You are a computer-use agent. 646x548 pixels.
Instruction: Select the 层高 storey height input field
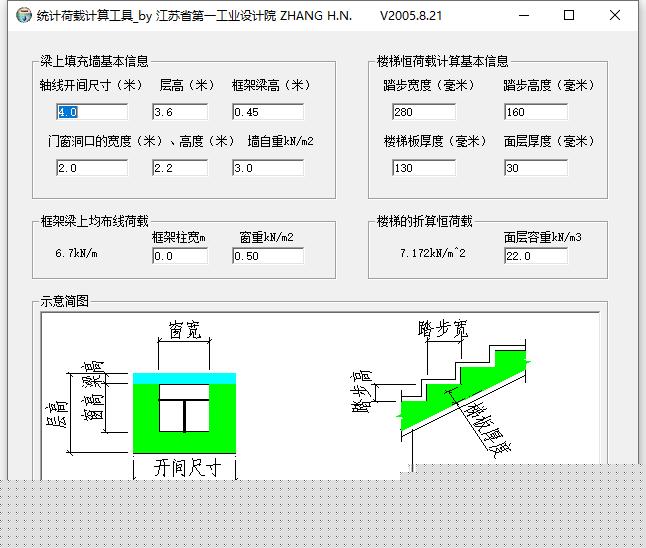(179, 112)
